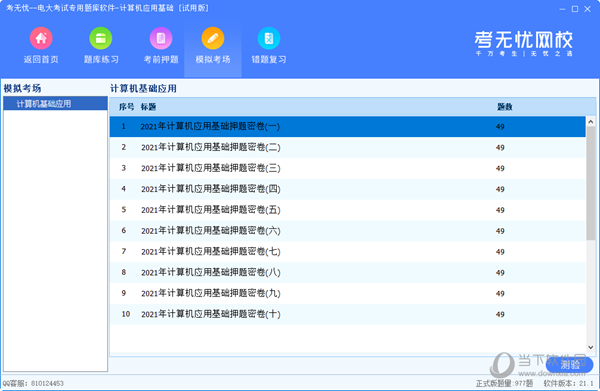
Task: Select 计算机基础应用 in the left tree
Action: (x=55, y=104)
